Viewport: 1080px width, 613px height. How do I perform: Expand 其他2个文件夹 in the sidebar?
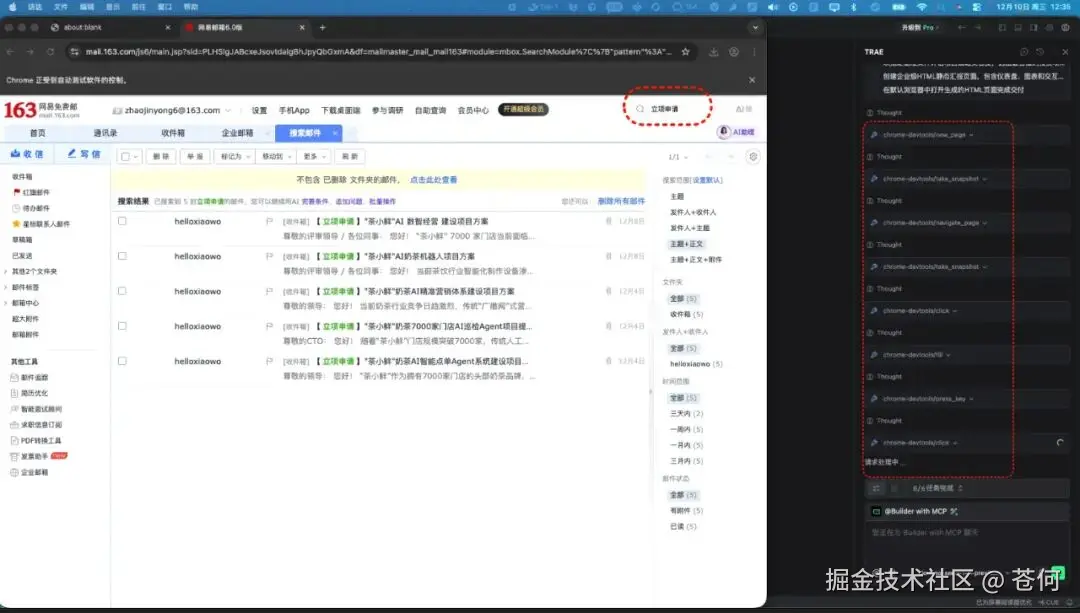34,271
